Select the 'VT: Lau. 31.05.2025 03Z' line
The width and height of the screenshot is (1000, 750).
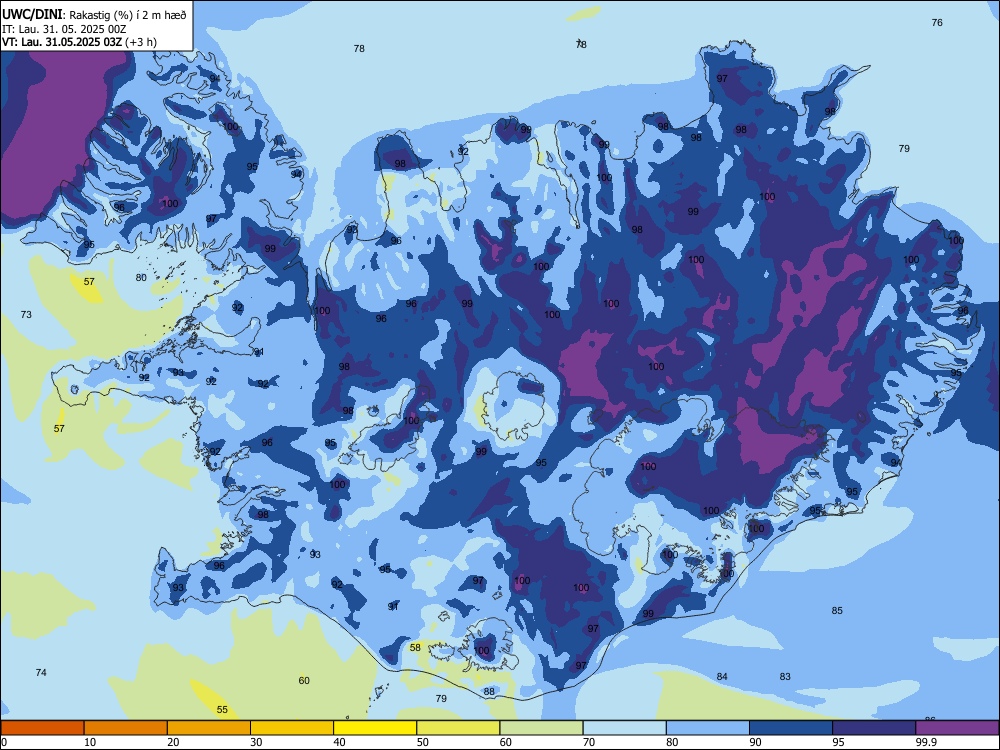pyautogui.click(x=62, y=42)
